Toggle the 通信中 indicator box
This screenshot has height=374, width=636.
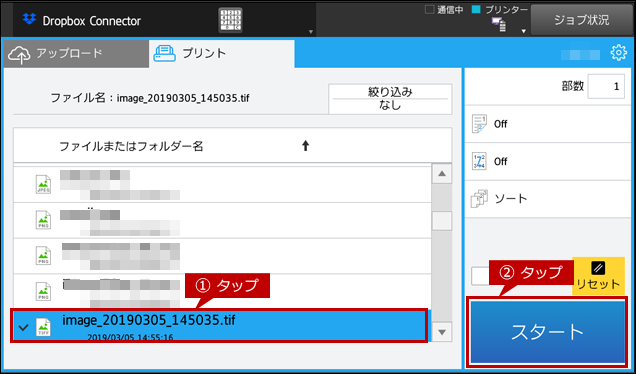[429, 9]
